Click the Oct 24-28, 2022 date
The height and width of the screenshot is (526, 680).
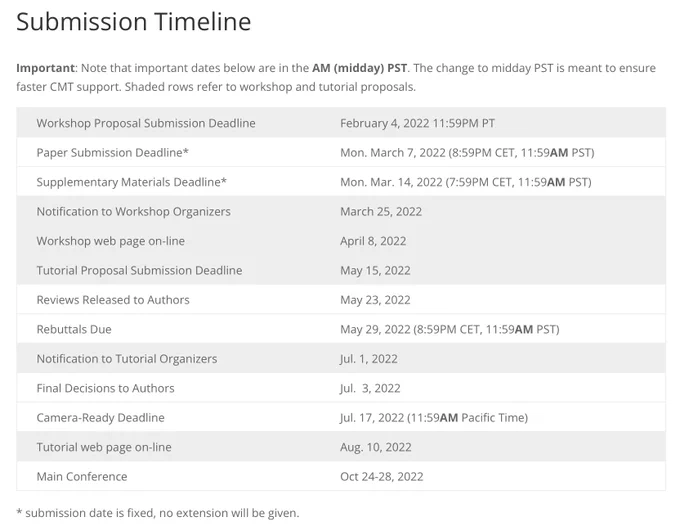(382, 477)
